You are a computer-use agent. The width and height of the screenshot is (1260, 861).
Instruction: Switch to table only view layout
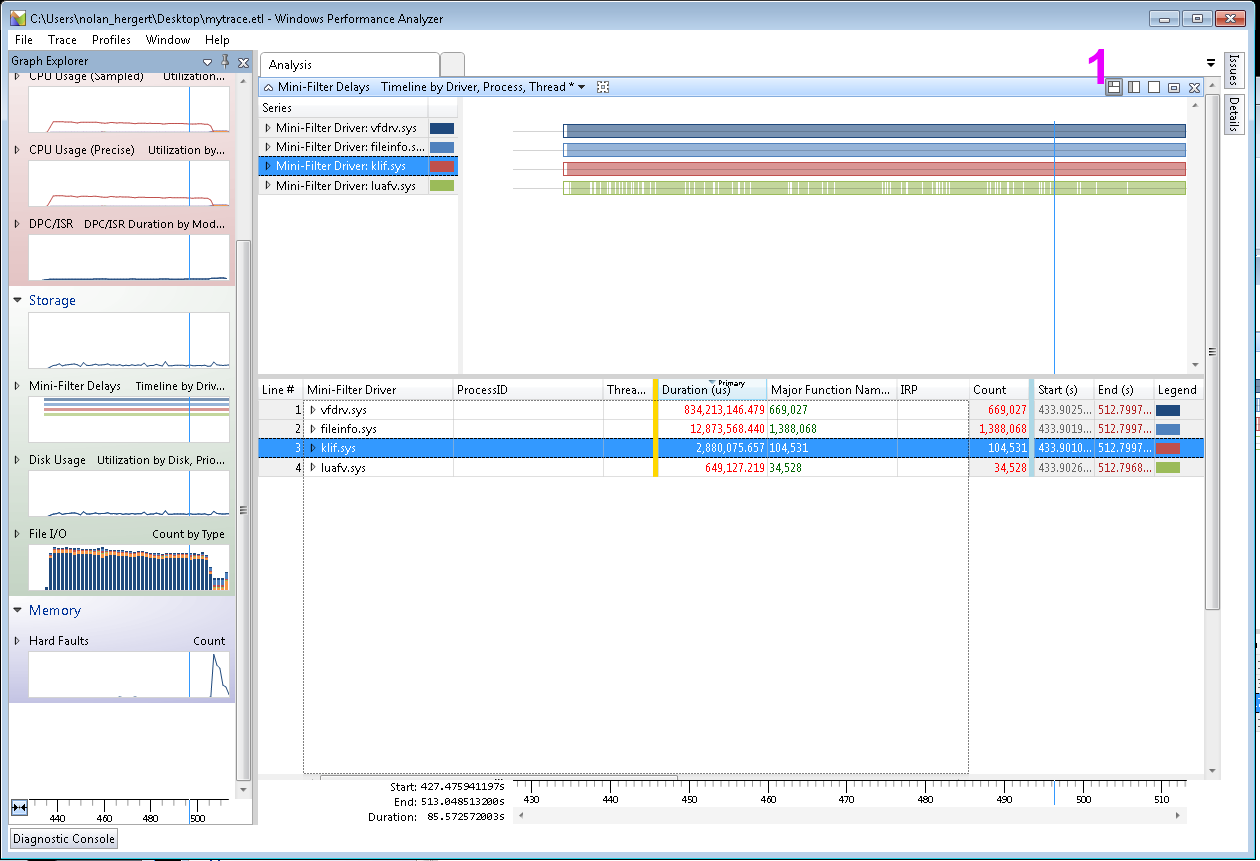(1154, 87)
